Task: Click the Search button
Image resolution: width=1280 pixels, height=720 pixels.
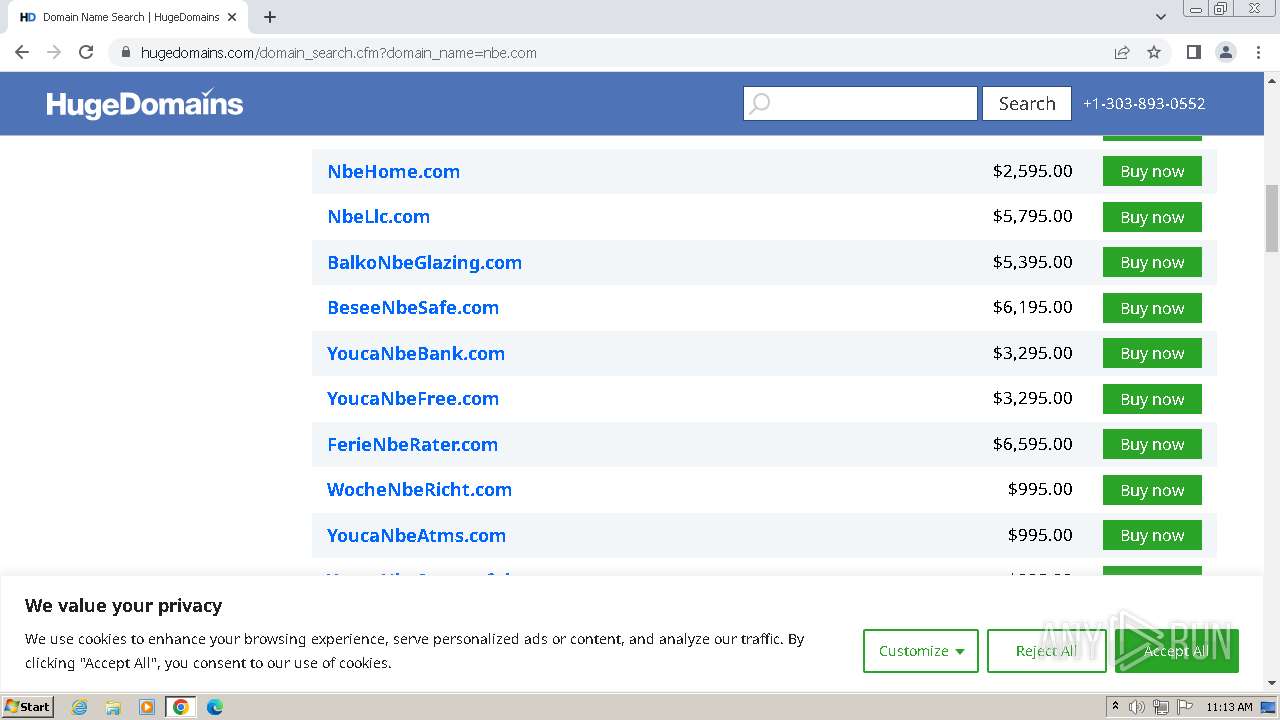Action: coord(1027,103)
